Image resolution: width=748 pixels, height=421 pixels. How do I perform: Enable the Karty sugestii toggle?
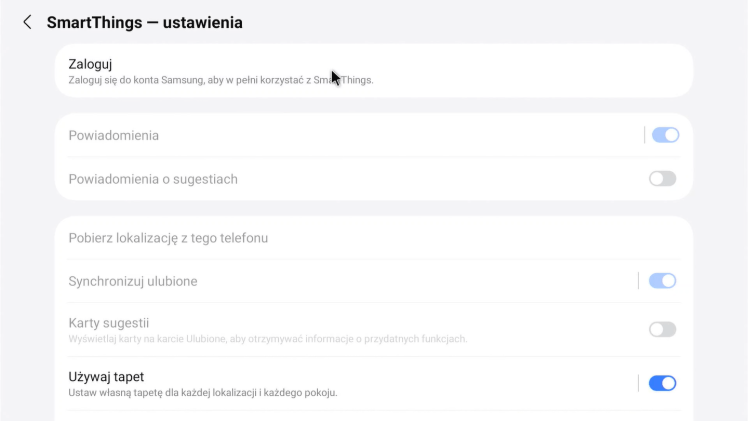click(662, 329)
